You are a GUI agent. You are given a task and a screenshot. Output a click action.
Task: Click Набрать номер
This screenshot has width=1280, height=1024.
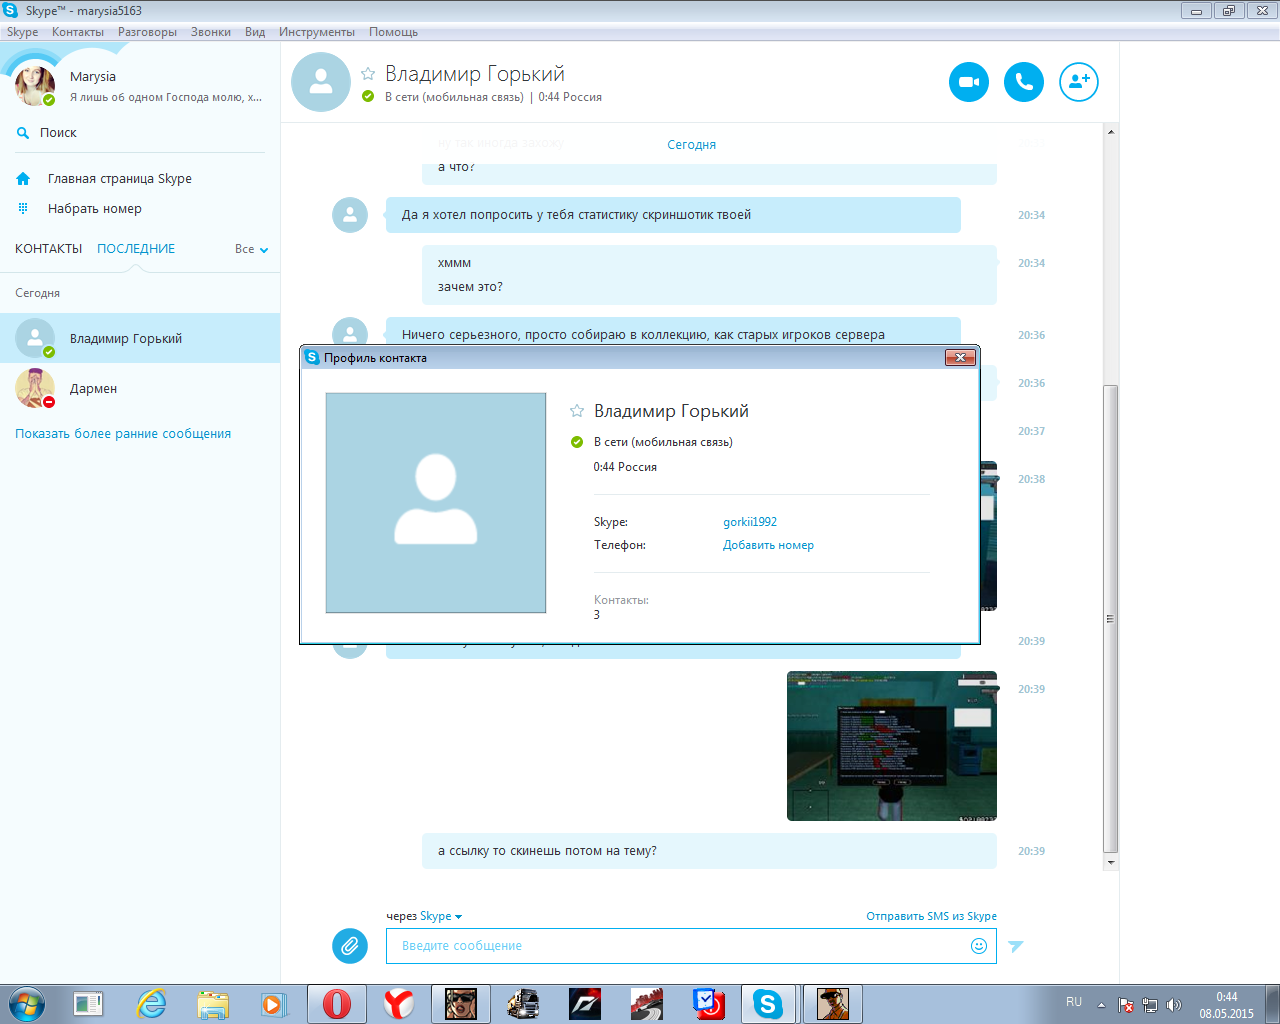[x=95, y=209]
